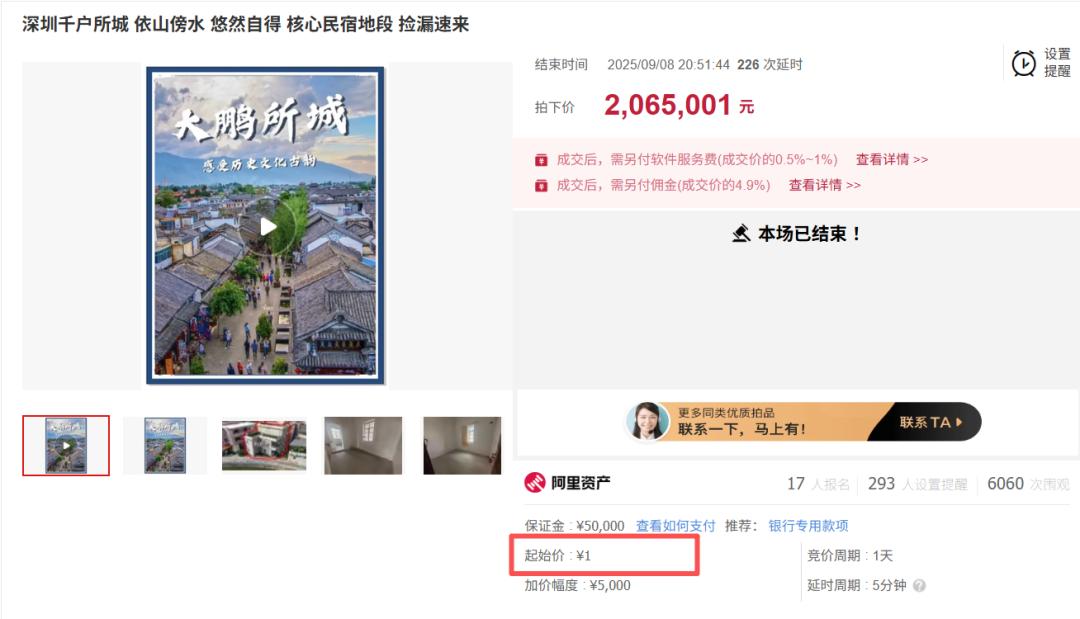
Task: Click the agent avatar in the banner
Action: [647, 421]
